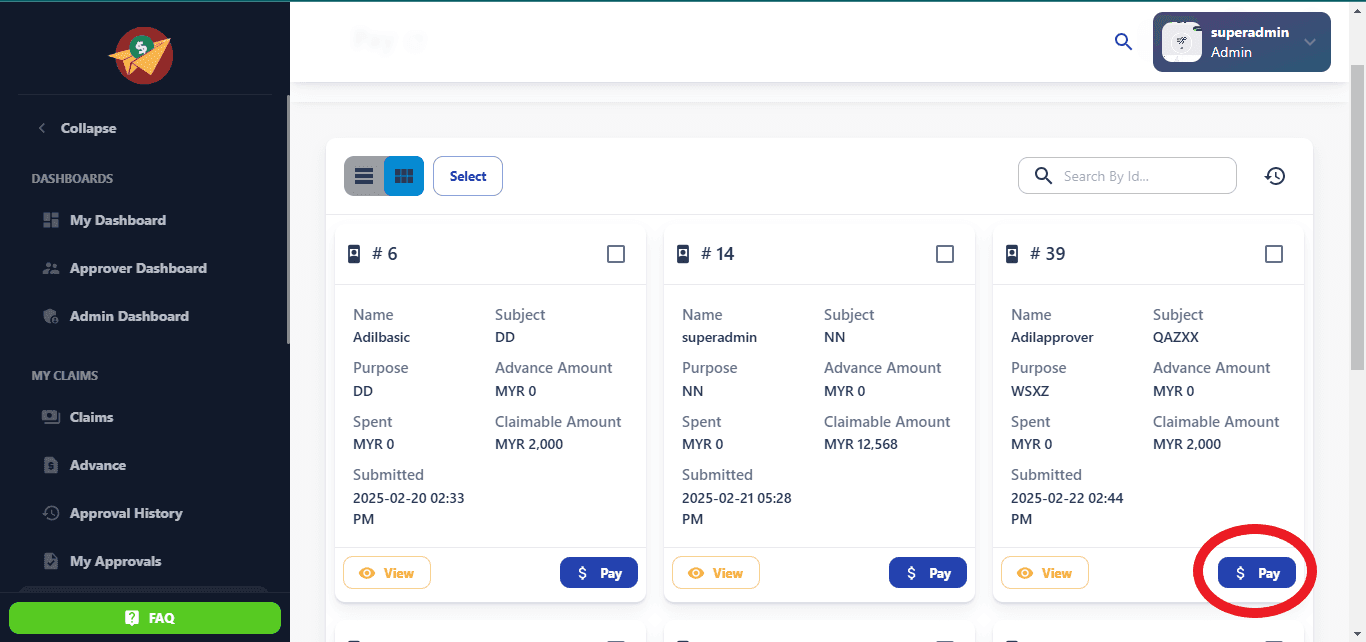Open My Dashboard from the sidebar

tap(117, 220)
